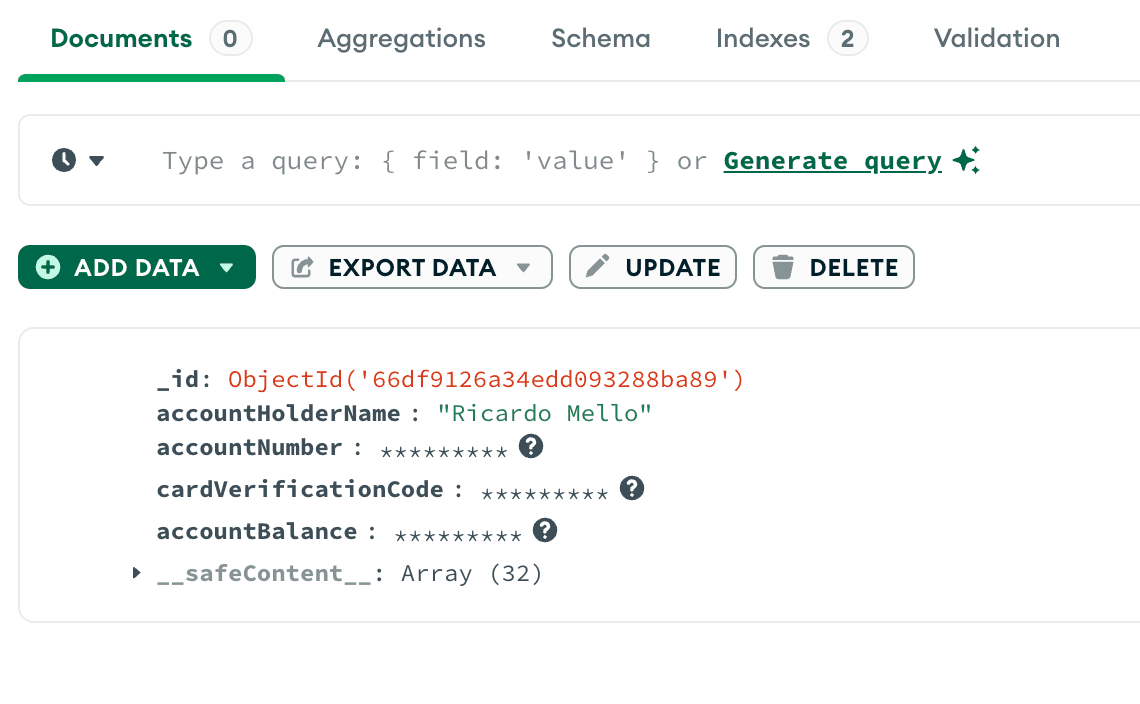The height and width of the screenshot is (704, 1140).
Task: Switch to the Aggregations tab
Action: click(x=401, y=39)
